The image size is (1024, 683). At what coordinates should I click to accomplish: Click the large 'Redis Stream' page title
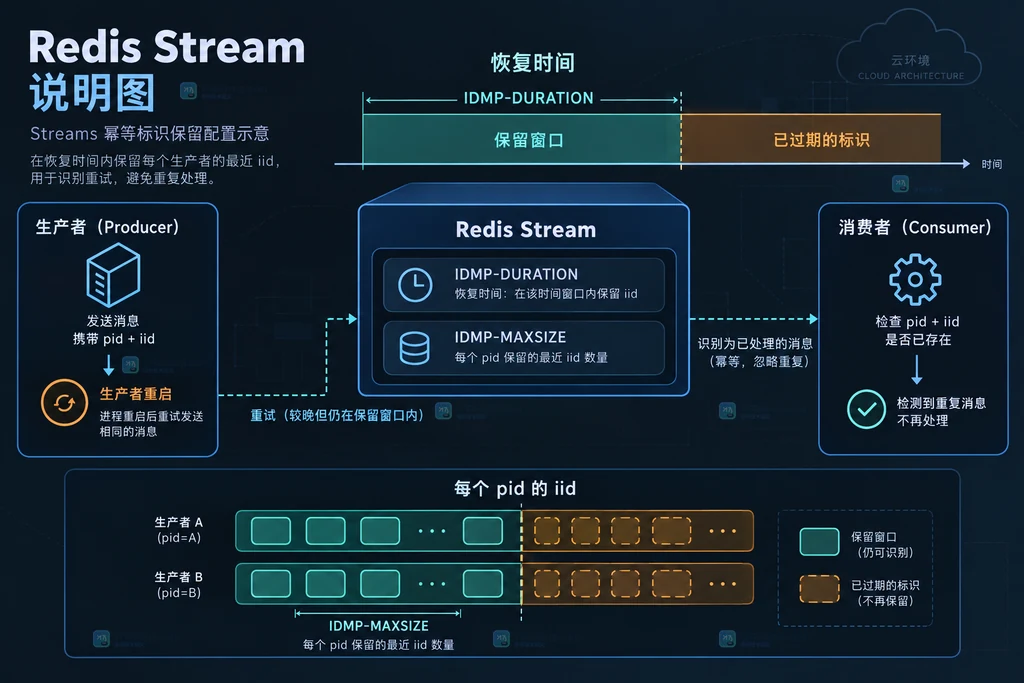(x=167, y=47)
